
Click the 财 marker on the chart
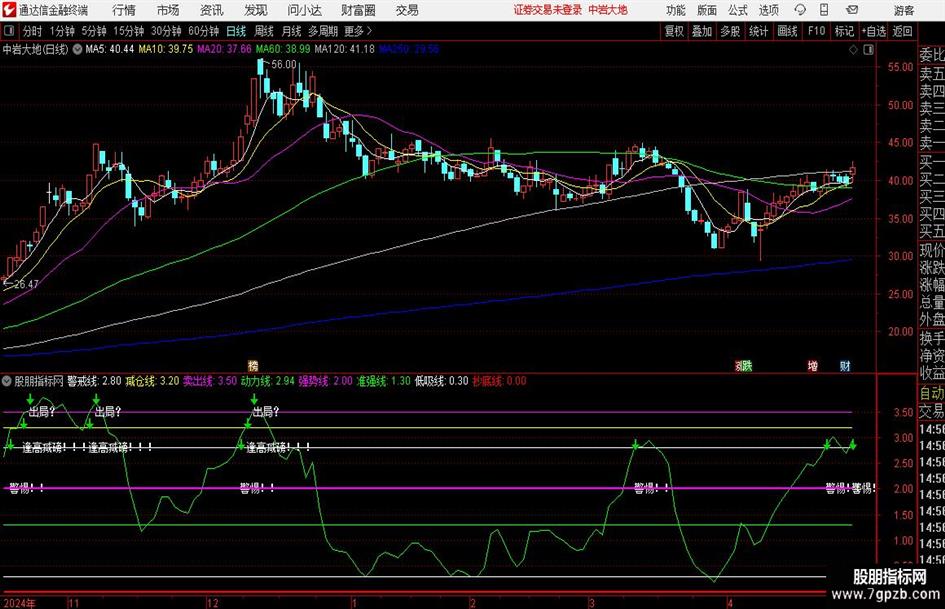[x=845, y=365]
